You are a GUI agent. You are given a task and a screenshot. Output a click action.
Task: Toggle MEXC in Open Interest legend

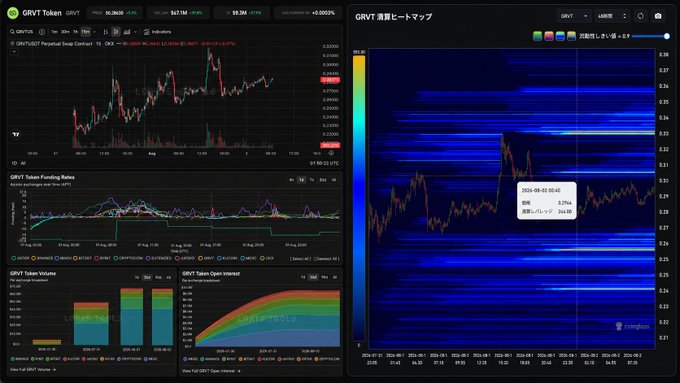190,359
